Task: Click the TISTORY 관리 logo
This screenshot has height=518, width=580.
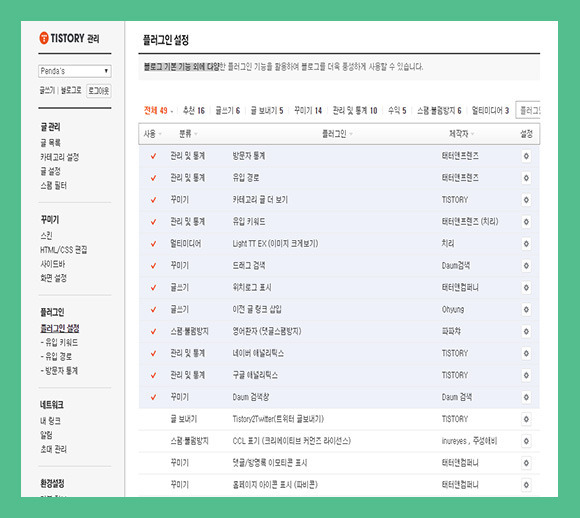Action: 69,38
